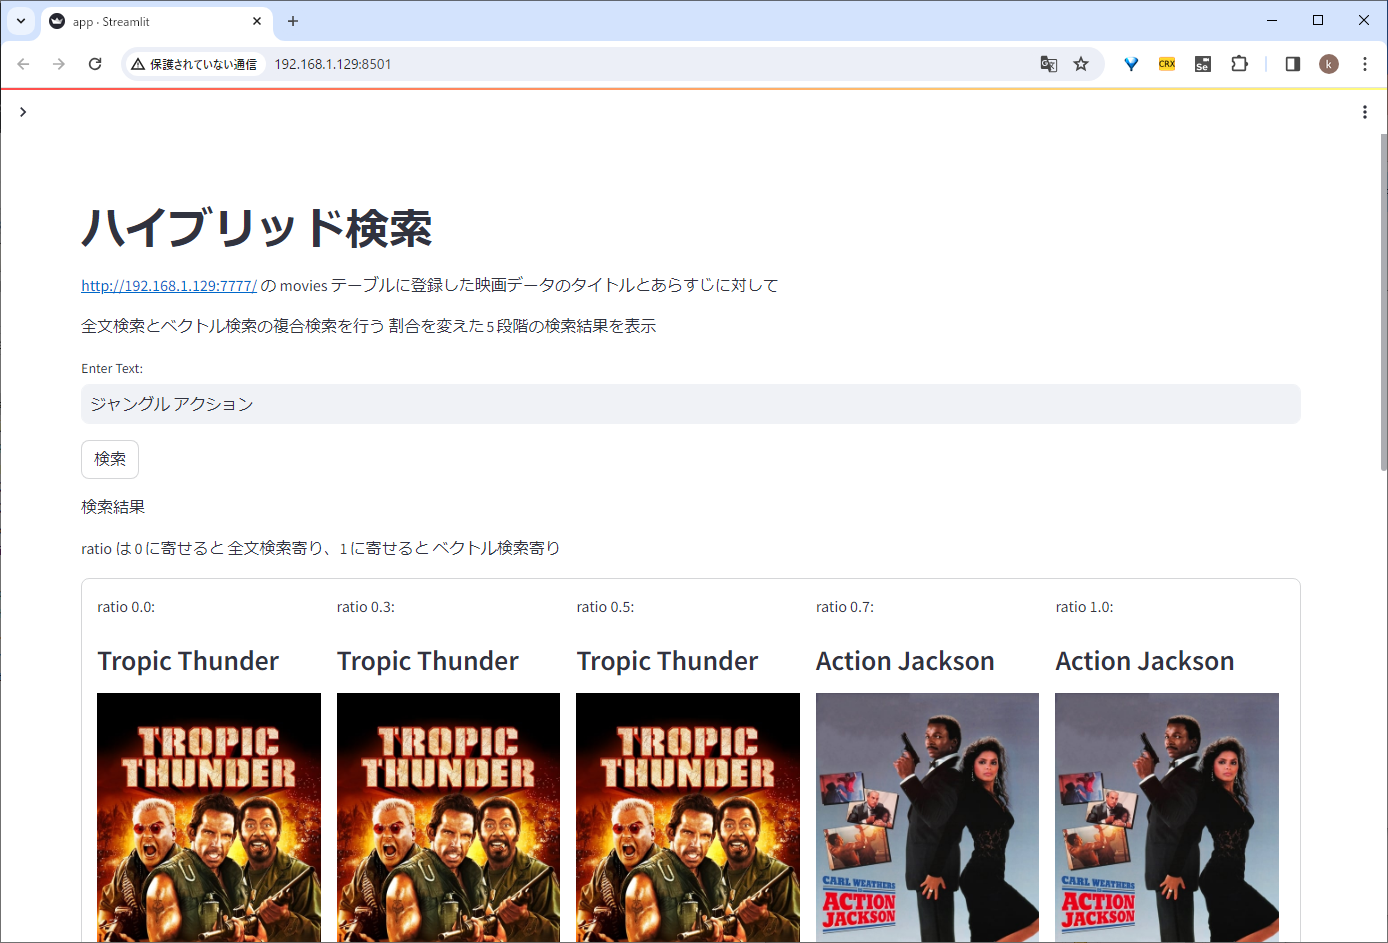
Task: Go back to previous page
Action: pos(23,64)
